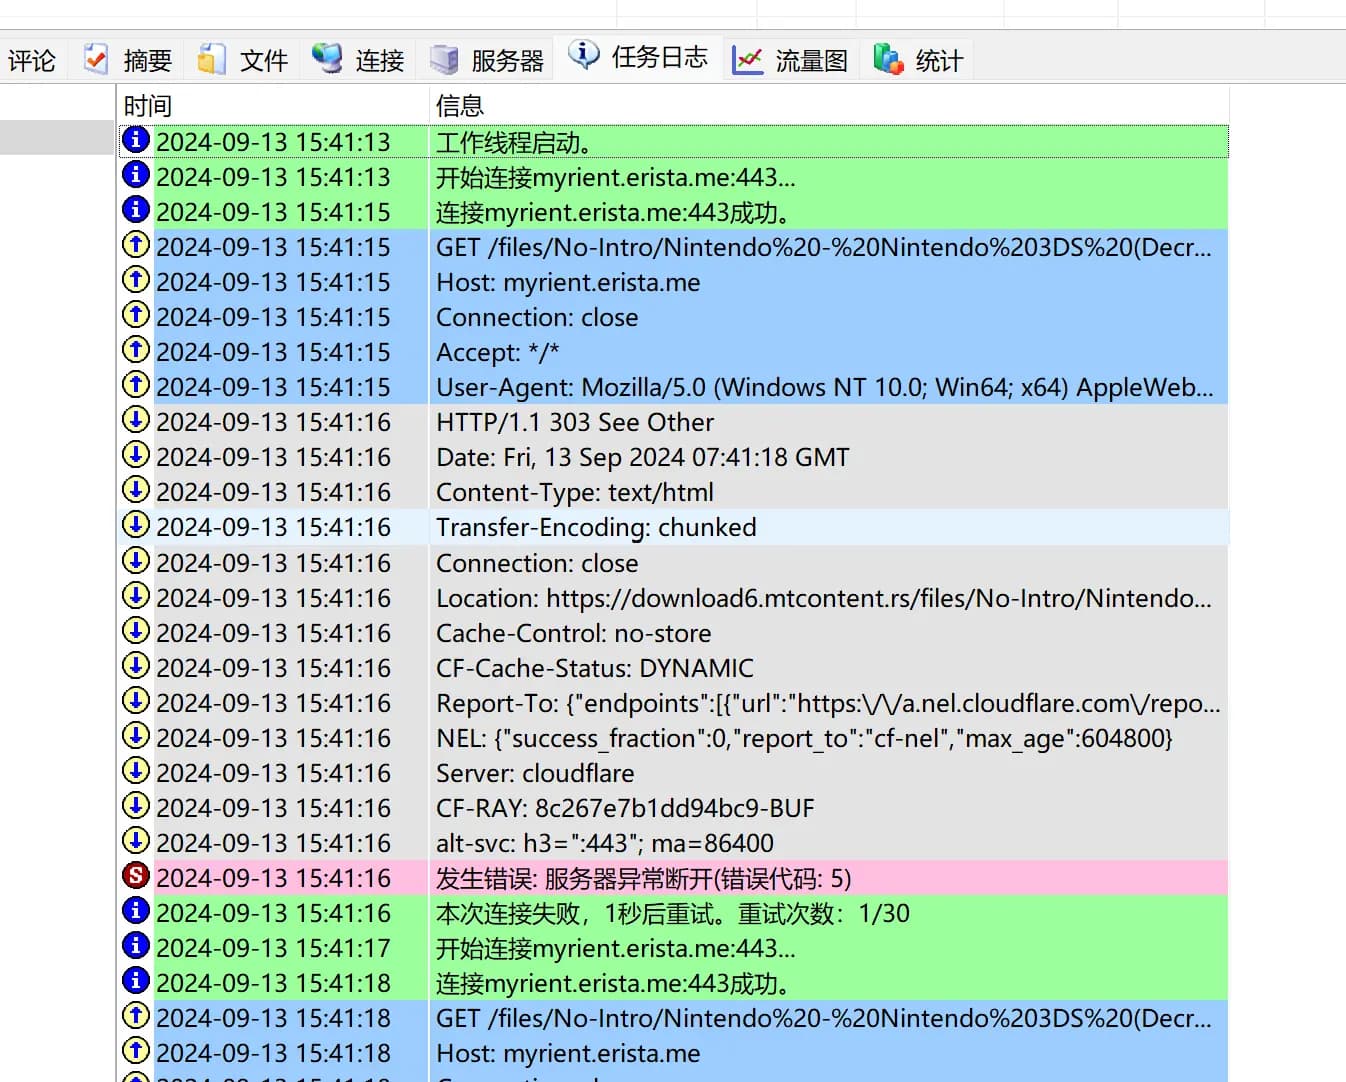
Task: Click the 服务器 tab server icon
Action: tap(444, 59)
